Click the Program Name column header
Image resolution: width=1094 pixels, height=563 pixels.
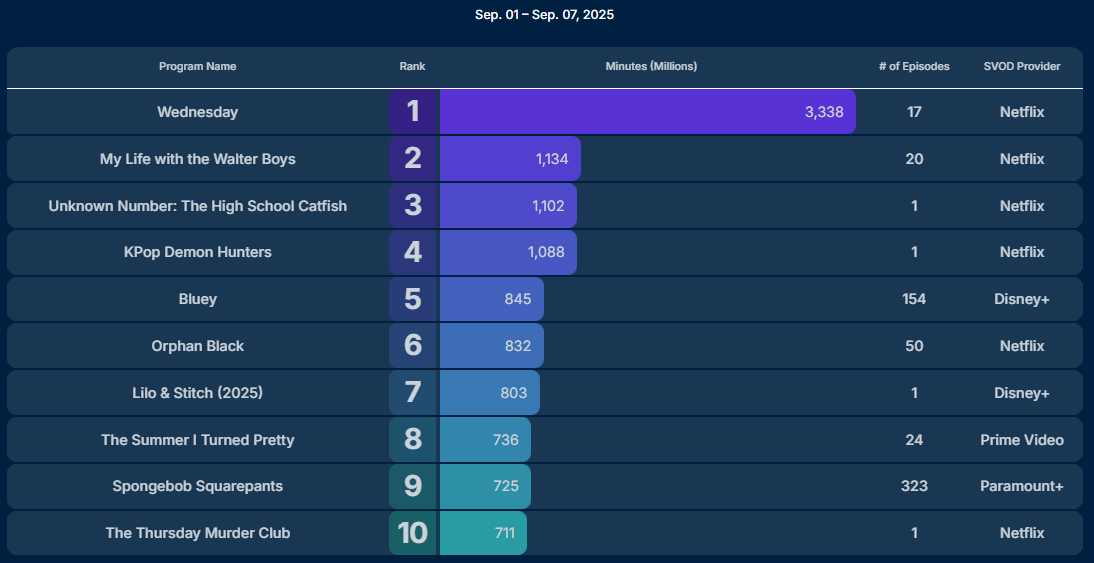click(x=198, y=67)
